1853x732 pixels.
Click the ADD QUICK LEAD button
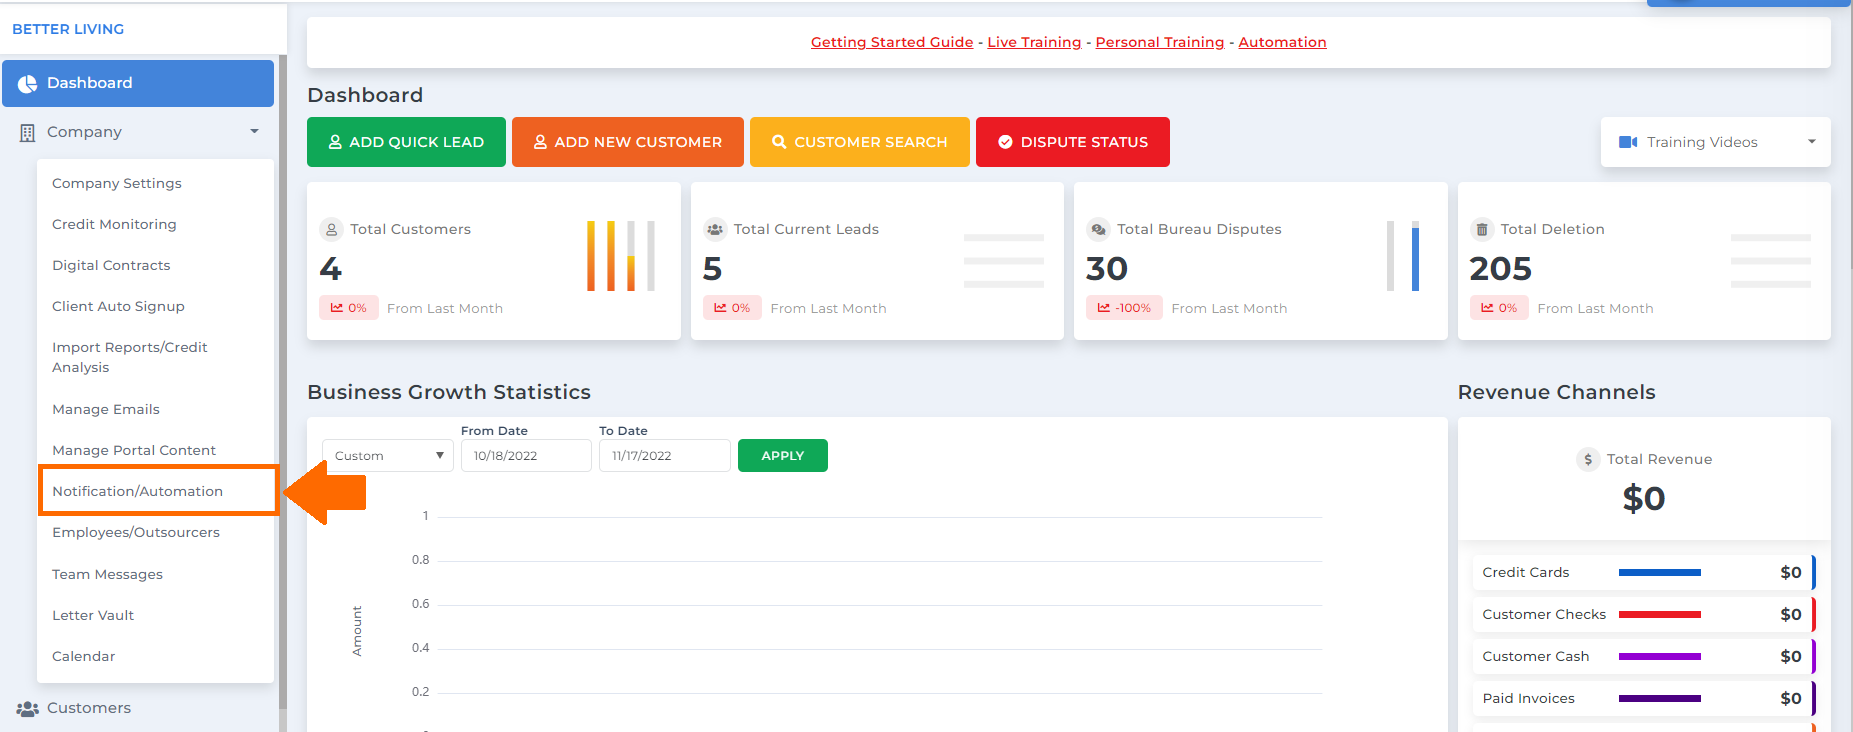click(x=406, y=142)
